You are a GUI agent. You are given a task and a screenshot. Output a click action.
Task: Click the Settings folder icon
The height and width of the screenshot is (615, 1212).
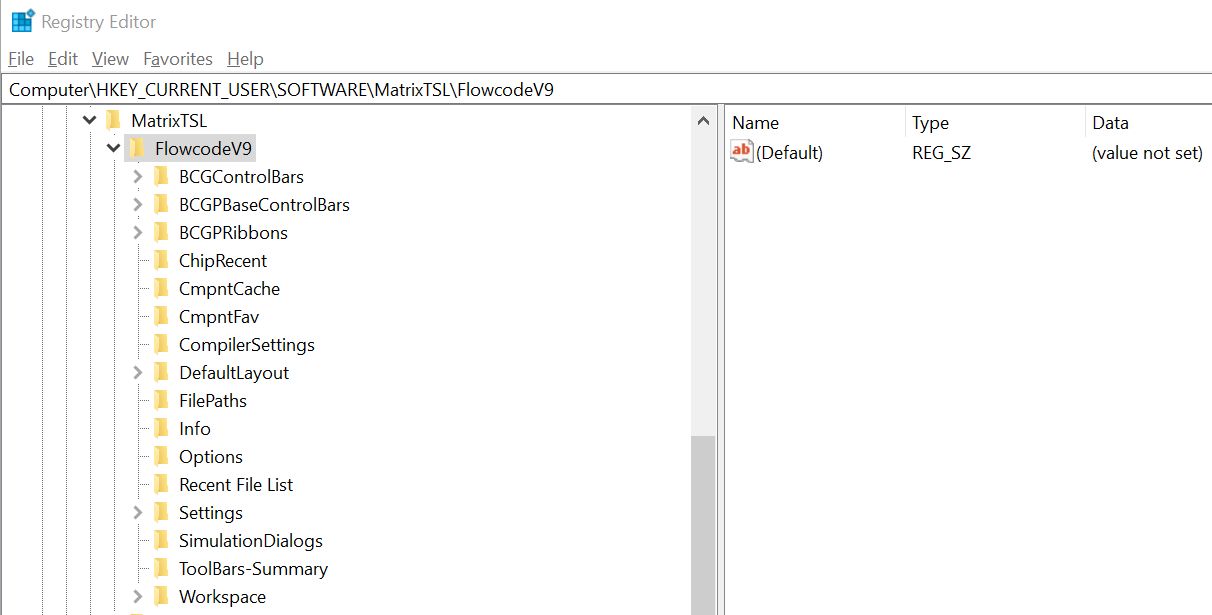click(x=162, y=513)
